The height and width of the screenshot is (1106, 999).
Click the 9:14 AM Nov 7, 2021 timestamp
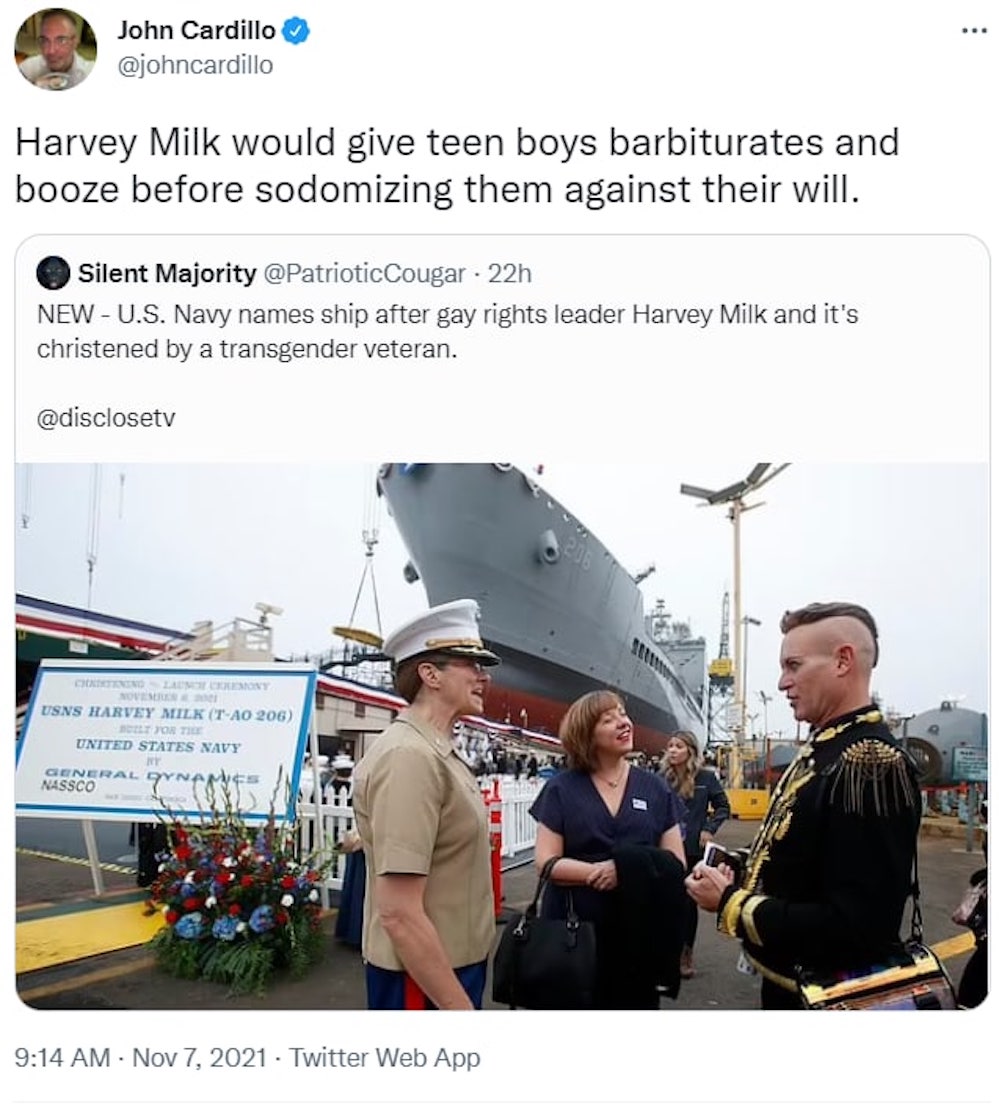click(x=141, y=1057)
